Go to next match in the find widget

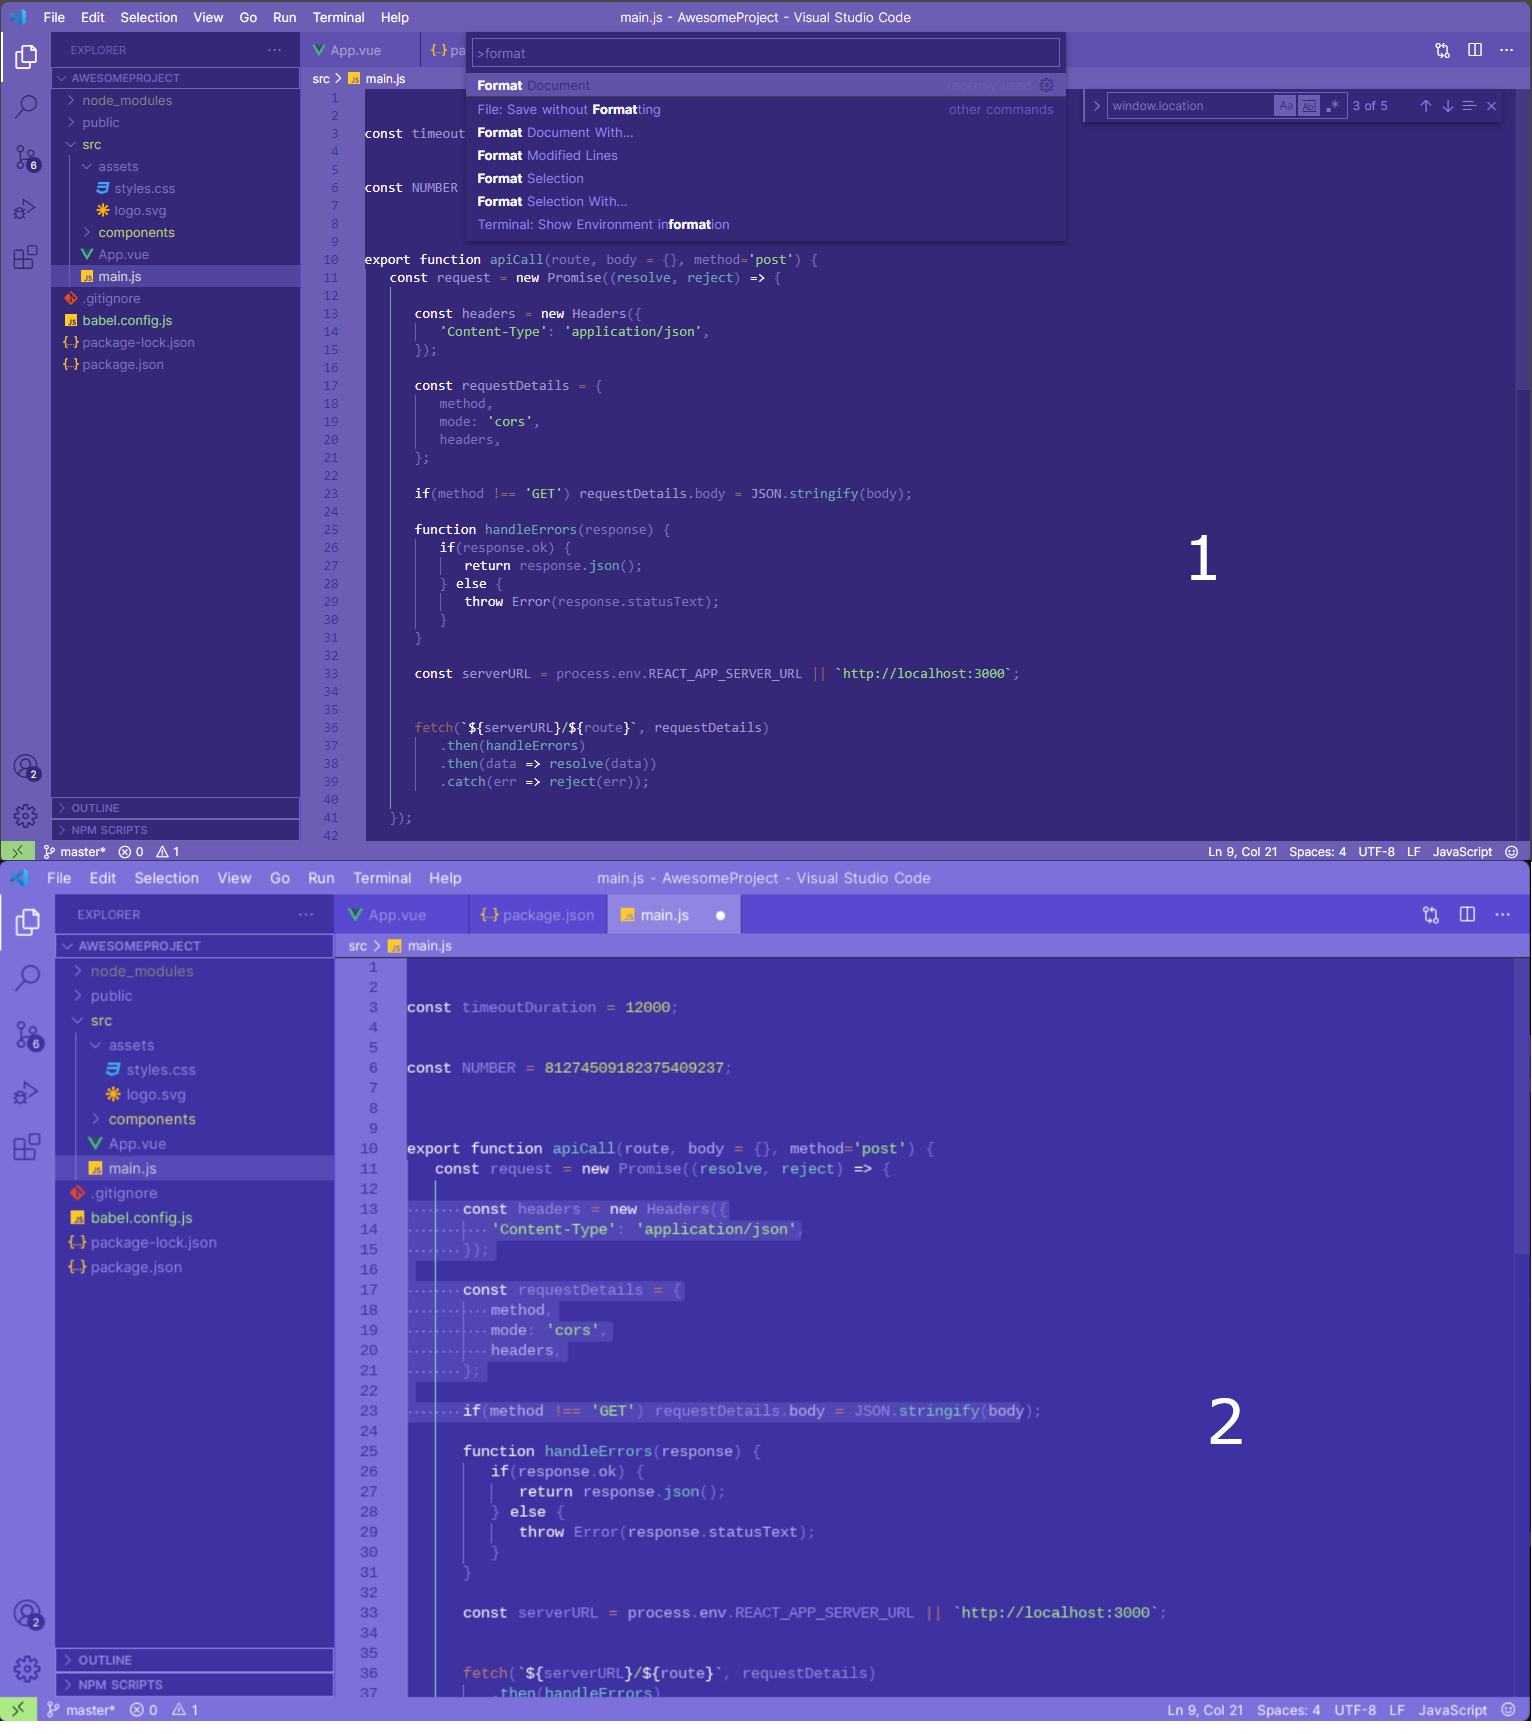tap(1448, 106)
